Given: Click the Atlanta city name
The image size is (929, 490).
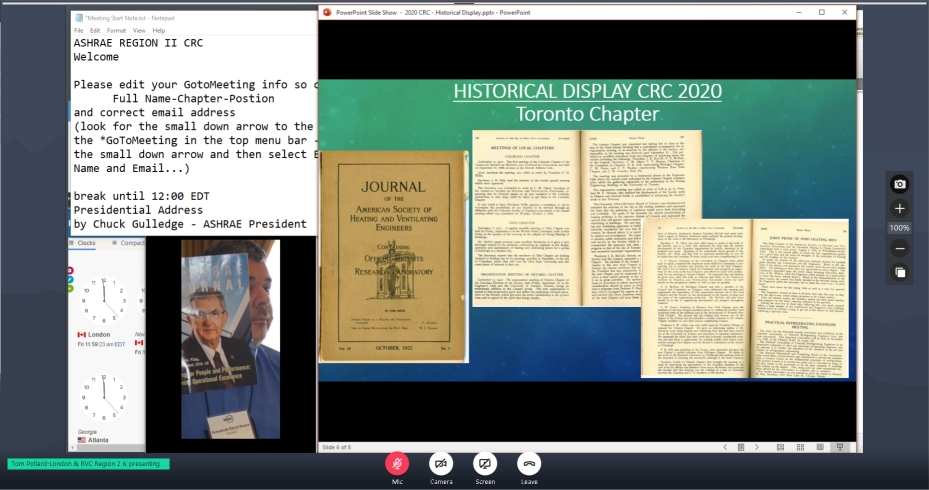Looking at the screenshot, I should click(x=98, y=440).
